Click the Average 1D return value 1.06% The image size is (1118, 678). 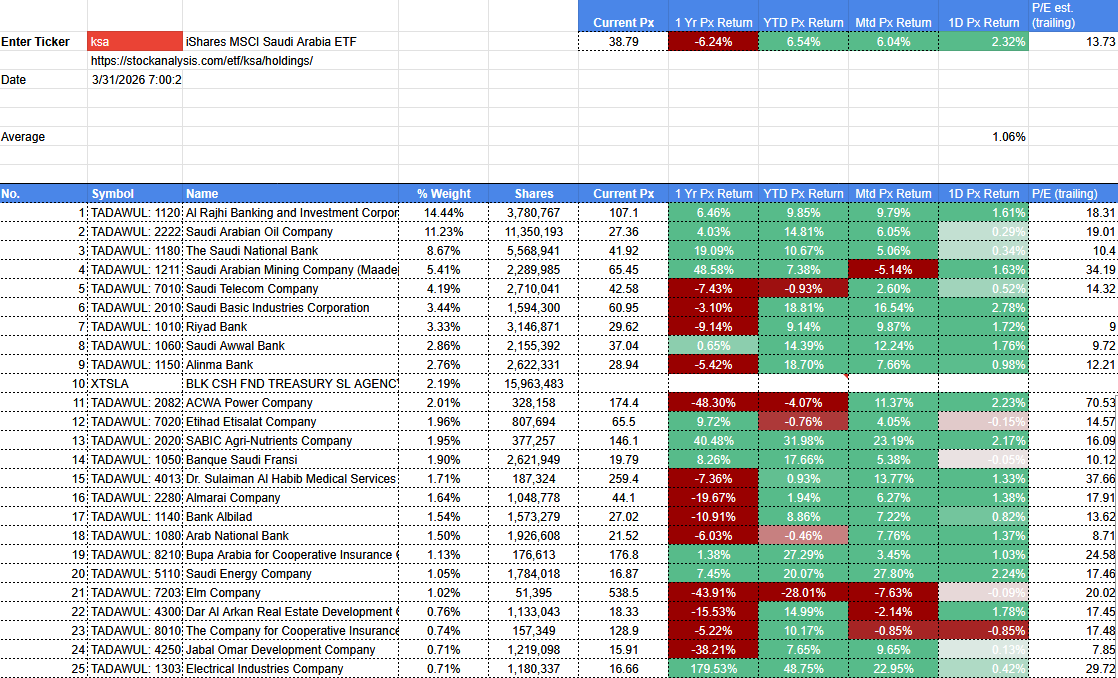pyautogui.click(x=983, y=137)
